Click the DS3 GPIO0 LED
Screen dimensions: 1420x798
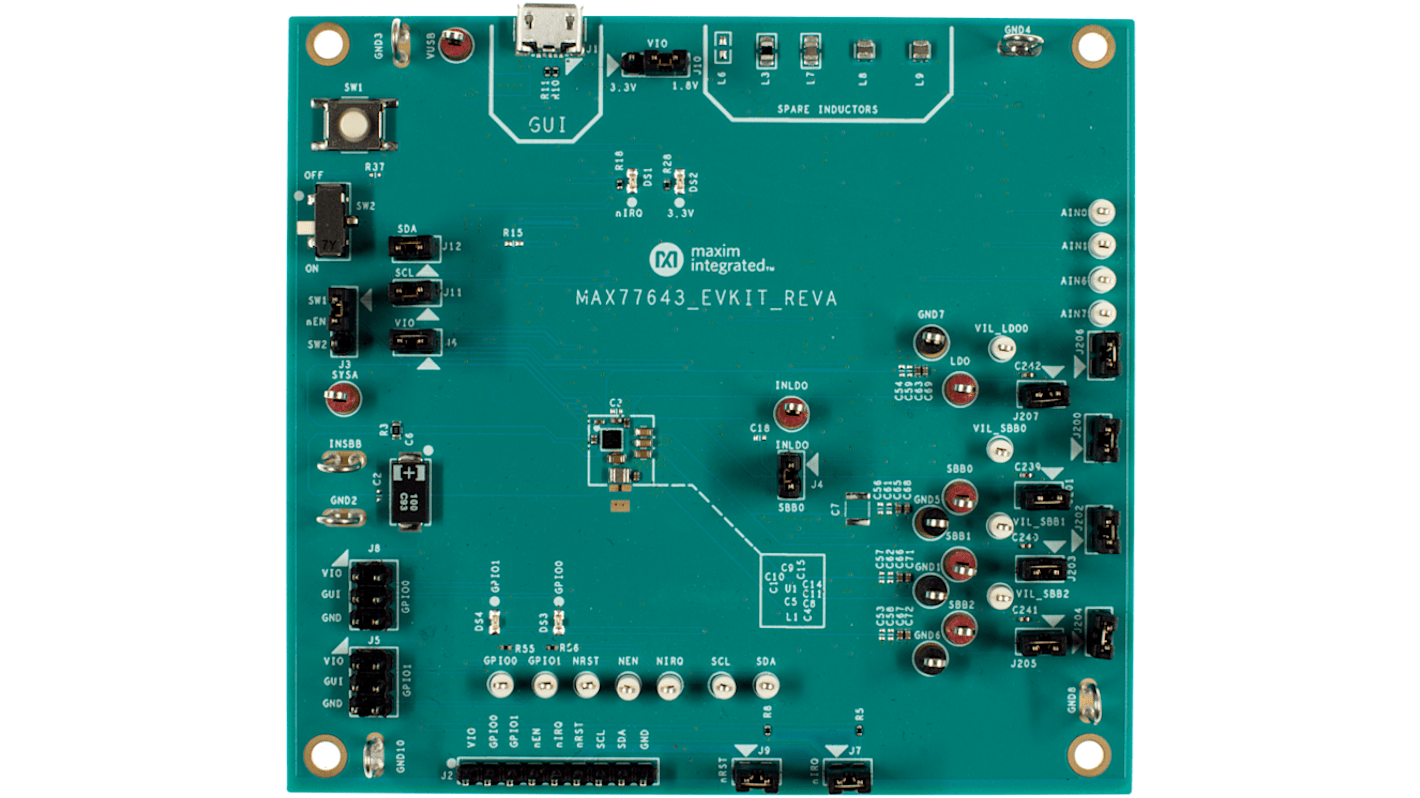559,623
